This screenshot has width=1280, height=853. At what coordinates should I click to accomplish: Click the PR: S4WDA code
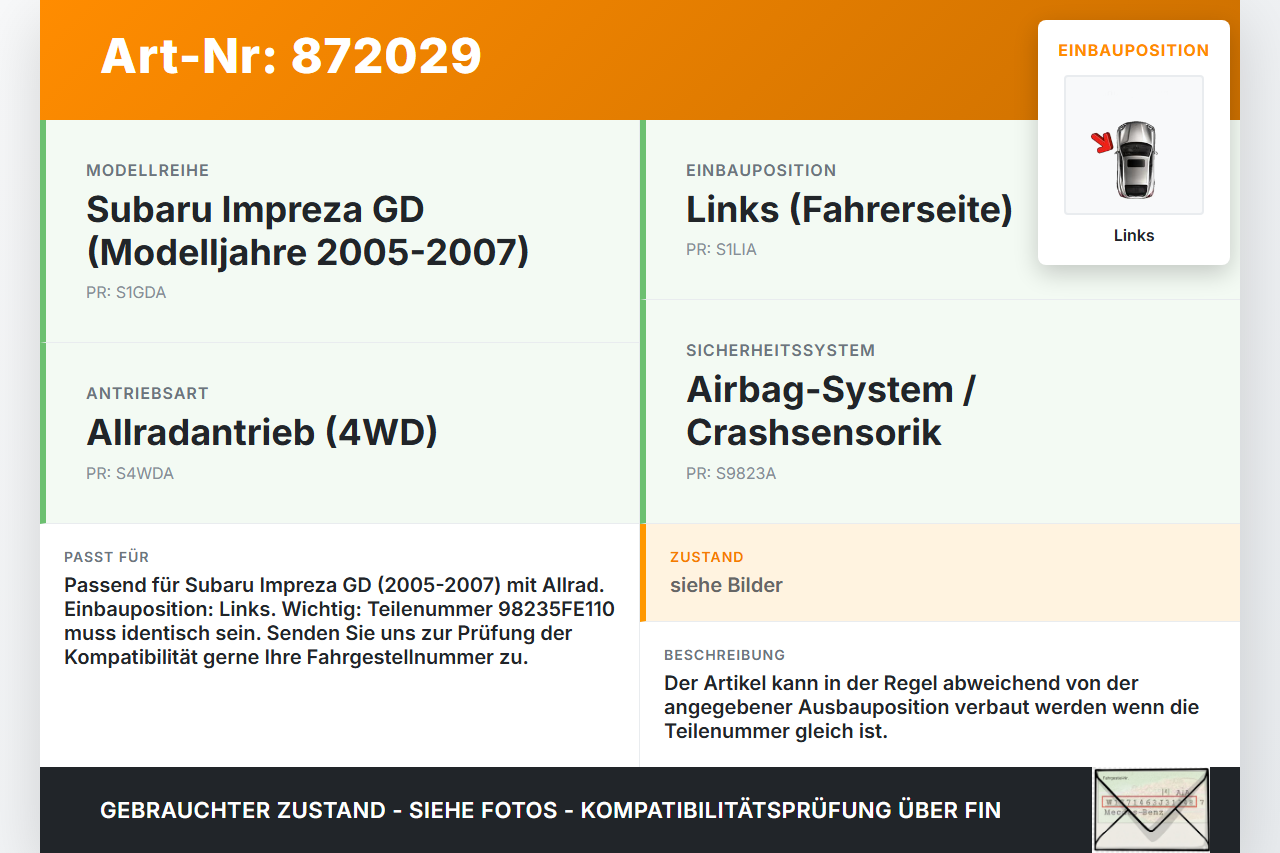130,473
